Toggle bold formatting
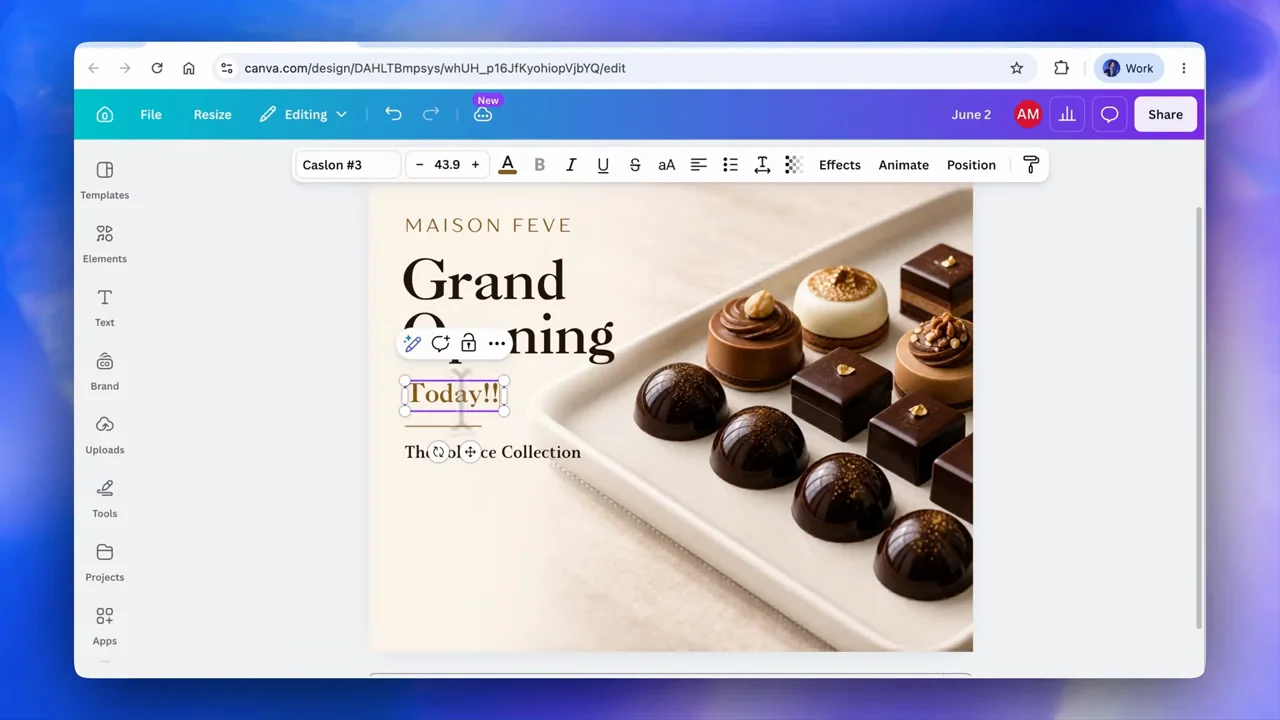This screenshot has height=720, width=1280. click(539, 165)
